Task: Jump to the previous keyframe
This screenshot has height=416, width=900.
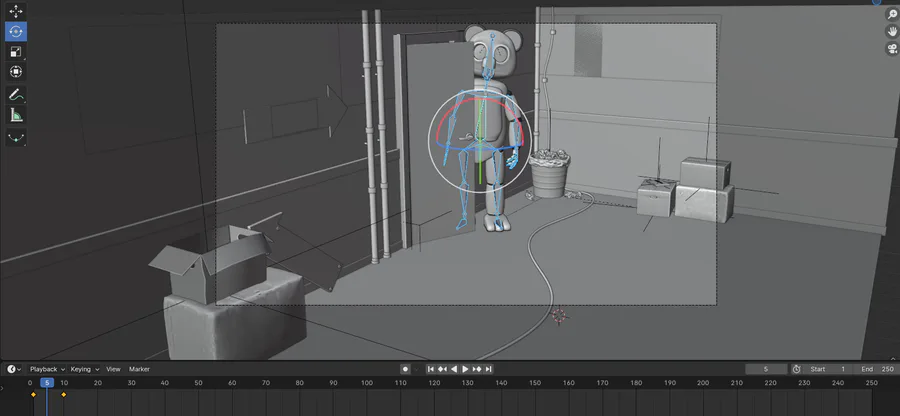Action: point(442,369)
